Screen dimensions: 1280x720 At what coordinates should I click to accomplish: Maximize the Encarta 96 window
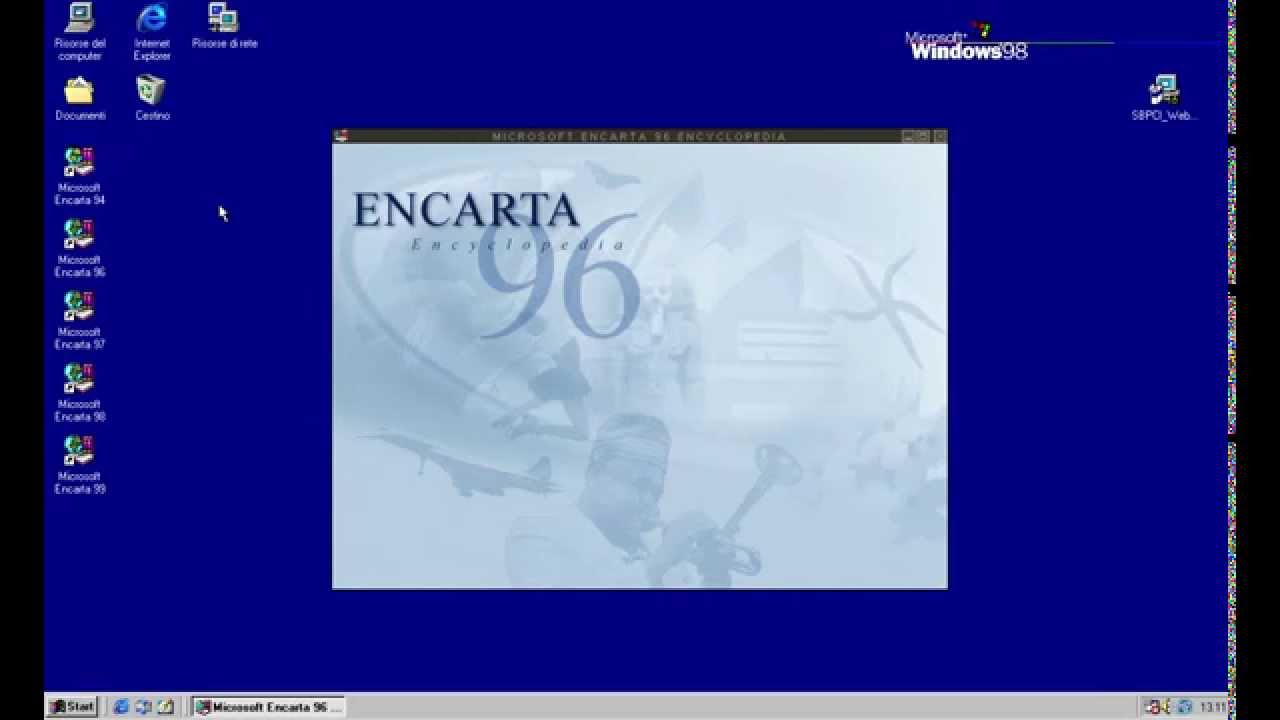click(x=923, y=136)
